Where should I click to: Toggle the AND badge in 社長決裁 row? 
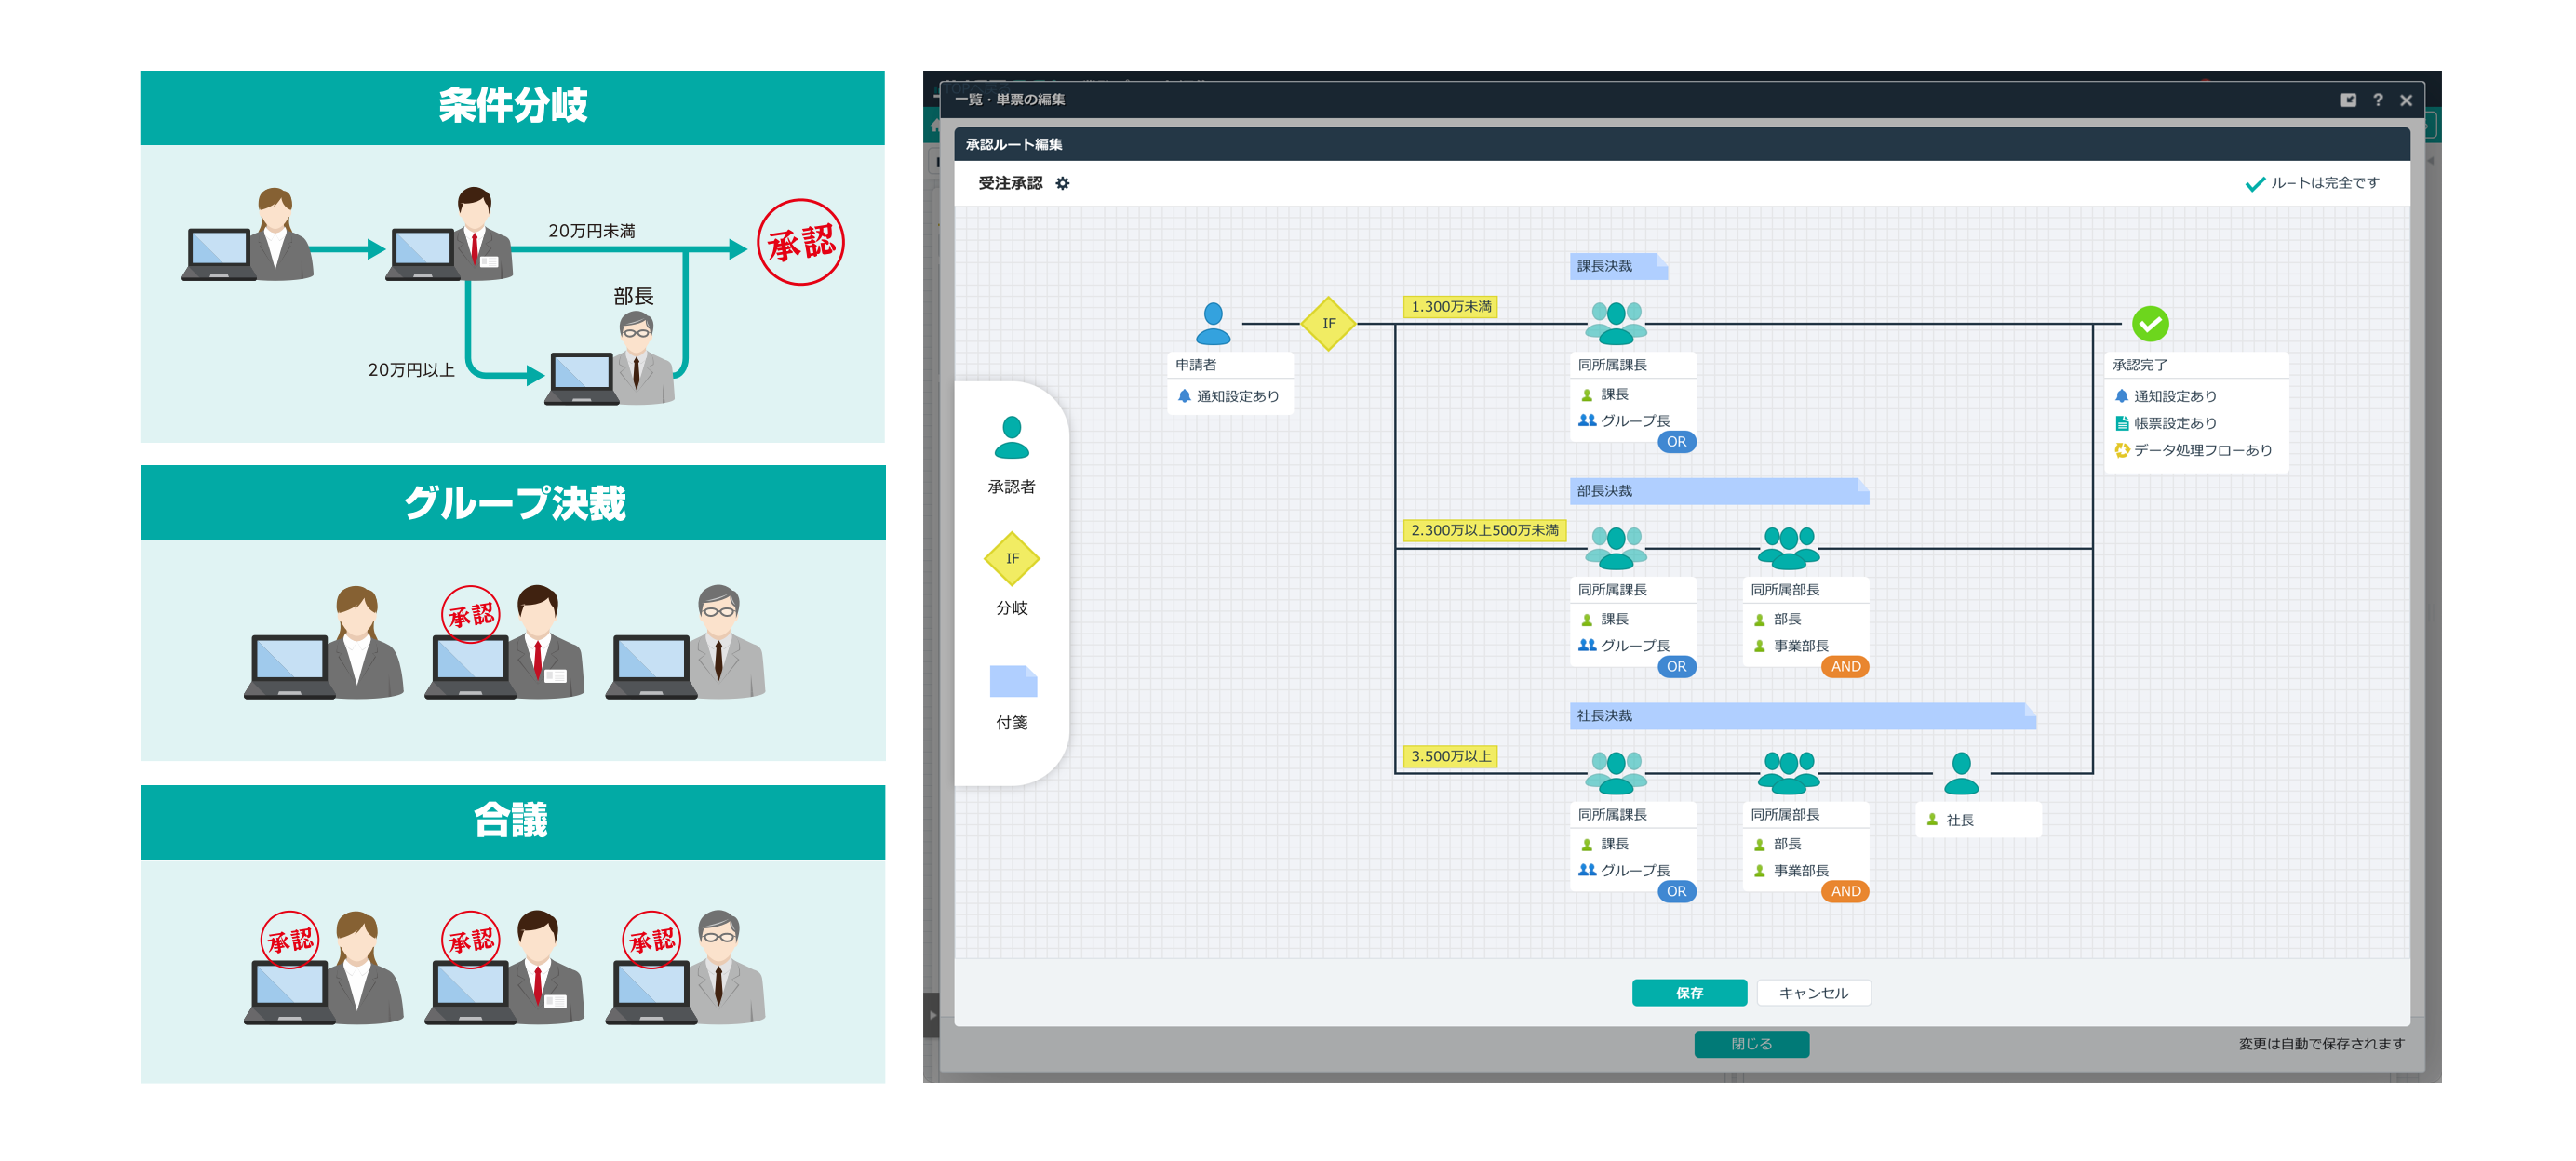pyautogui.click(x=1845, y=892)
